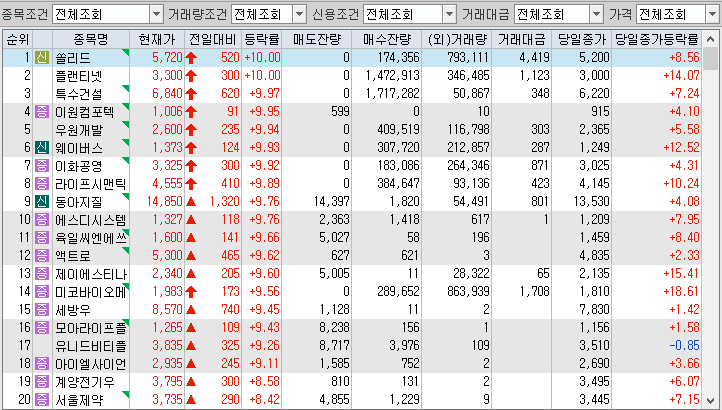
Task: Click the 증 badge on 육일씨엔에쓰 row
Action: click(42, 237)
